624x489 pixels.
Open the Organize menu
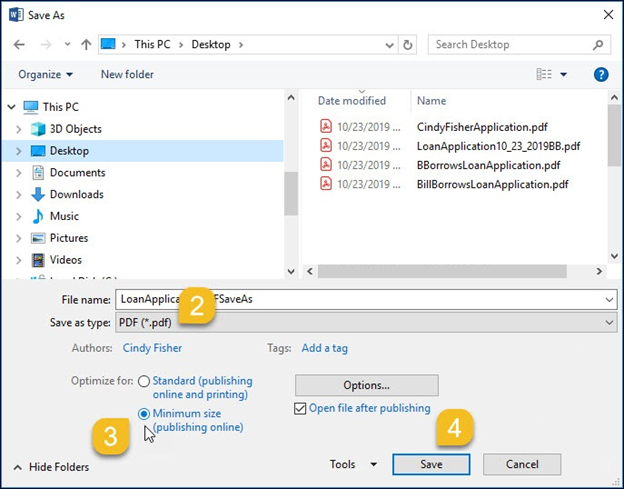click(46, 74)
